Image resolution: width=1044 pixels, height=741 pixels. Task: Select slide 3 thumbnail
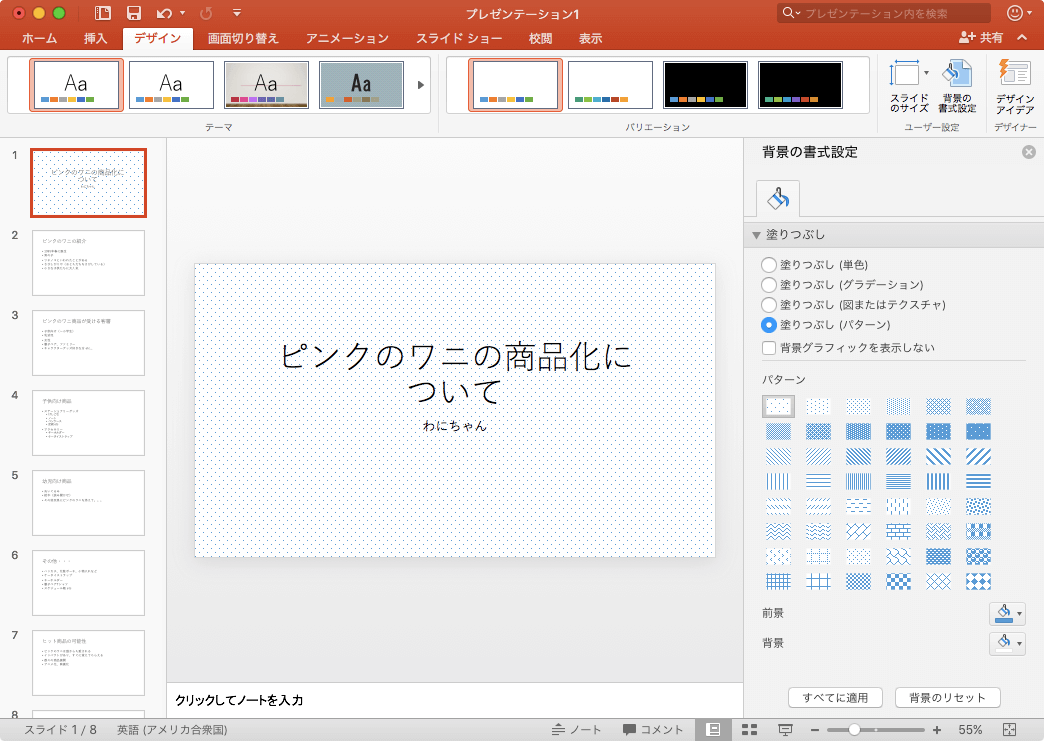88,343
